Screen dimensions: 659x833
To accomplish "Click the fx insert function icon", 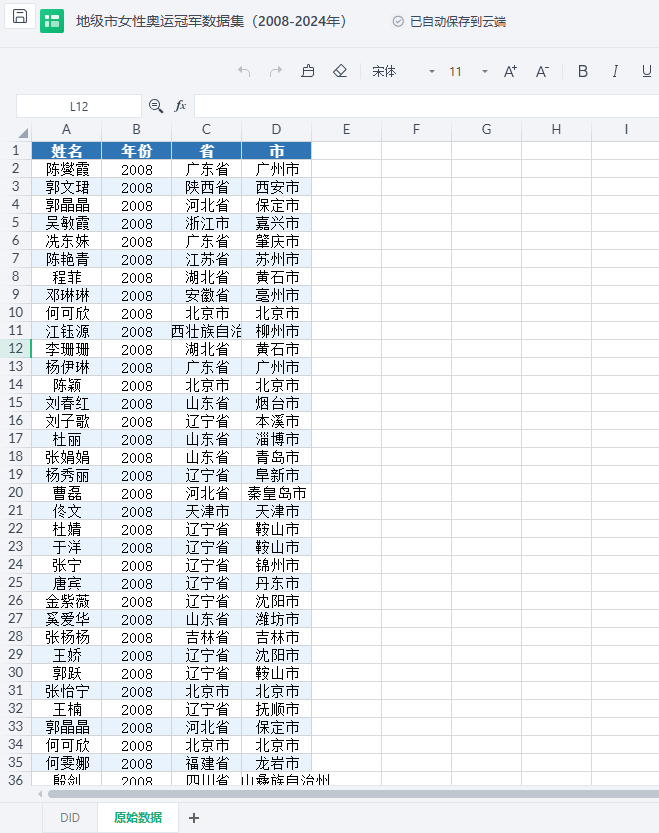I will pyautogui.click(x=180, y=106).
